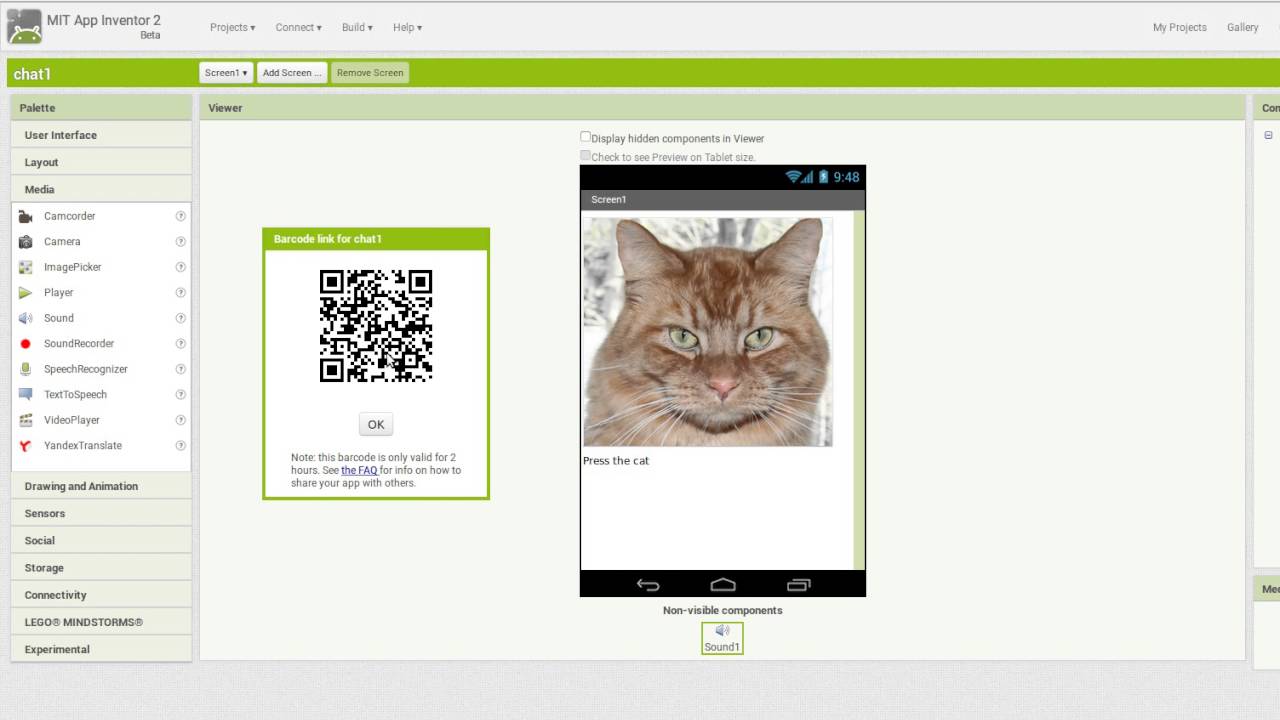The height and width of the screenshot is (720, 1280).
Task: Select the SoundRecorder red dot icon
Action: click(25, 343)
